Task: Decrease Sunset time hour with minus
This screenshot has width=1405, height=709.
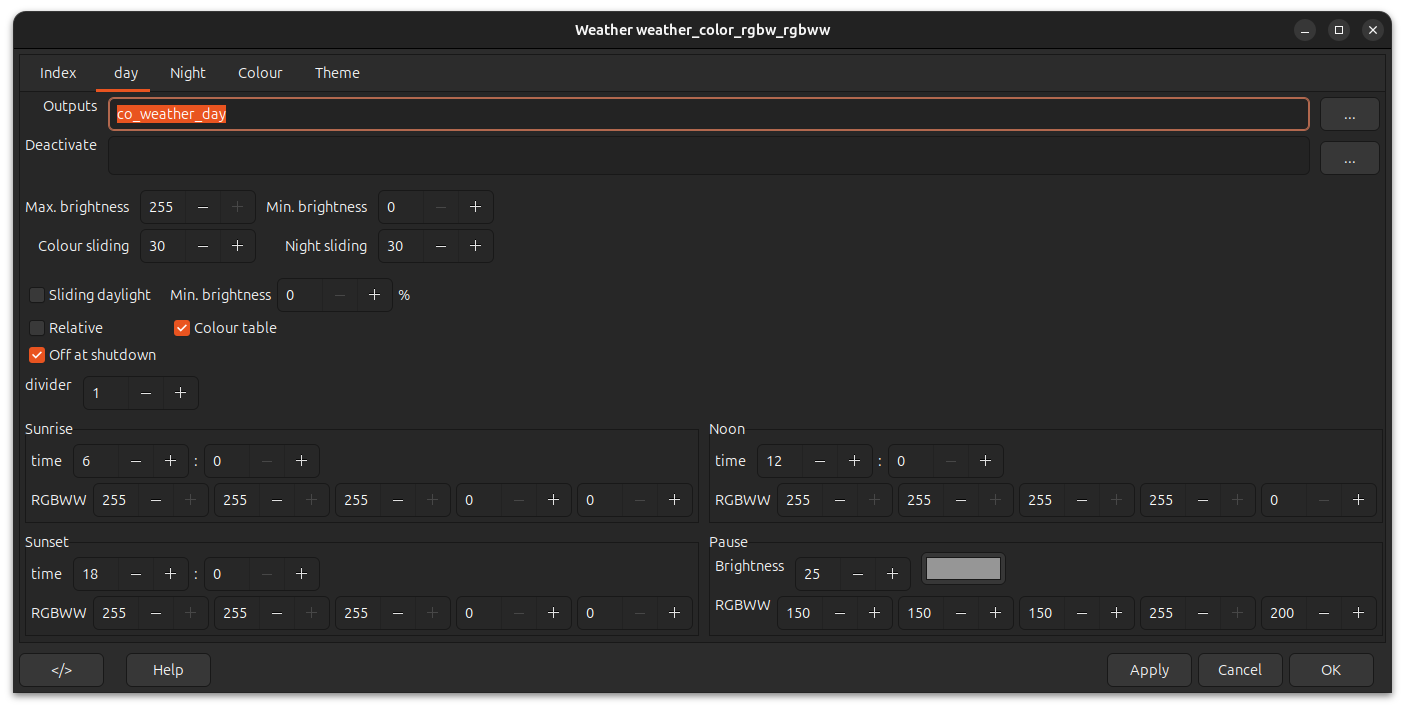Action: pyautogui.click(x=136, y=574)
